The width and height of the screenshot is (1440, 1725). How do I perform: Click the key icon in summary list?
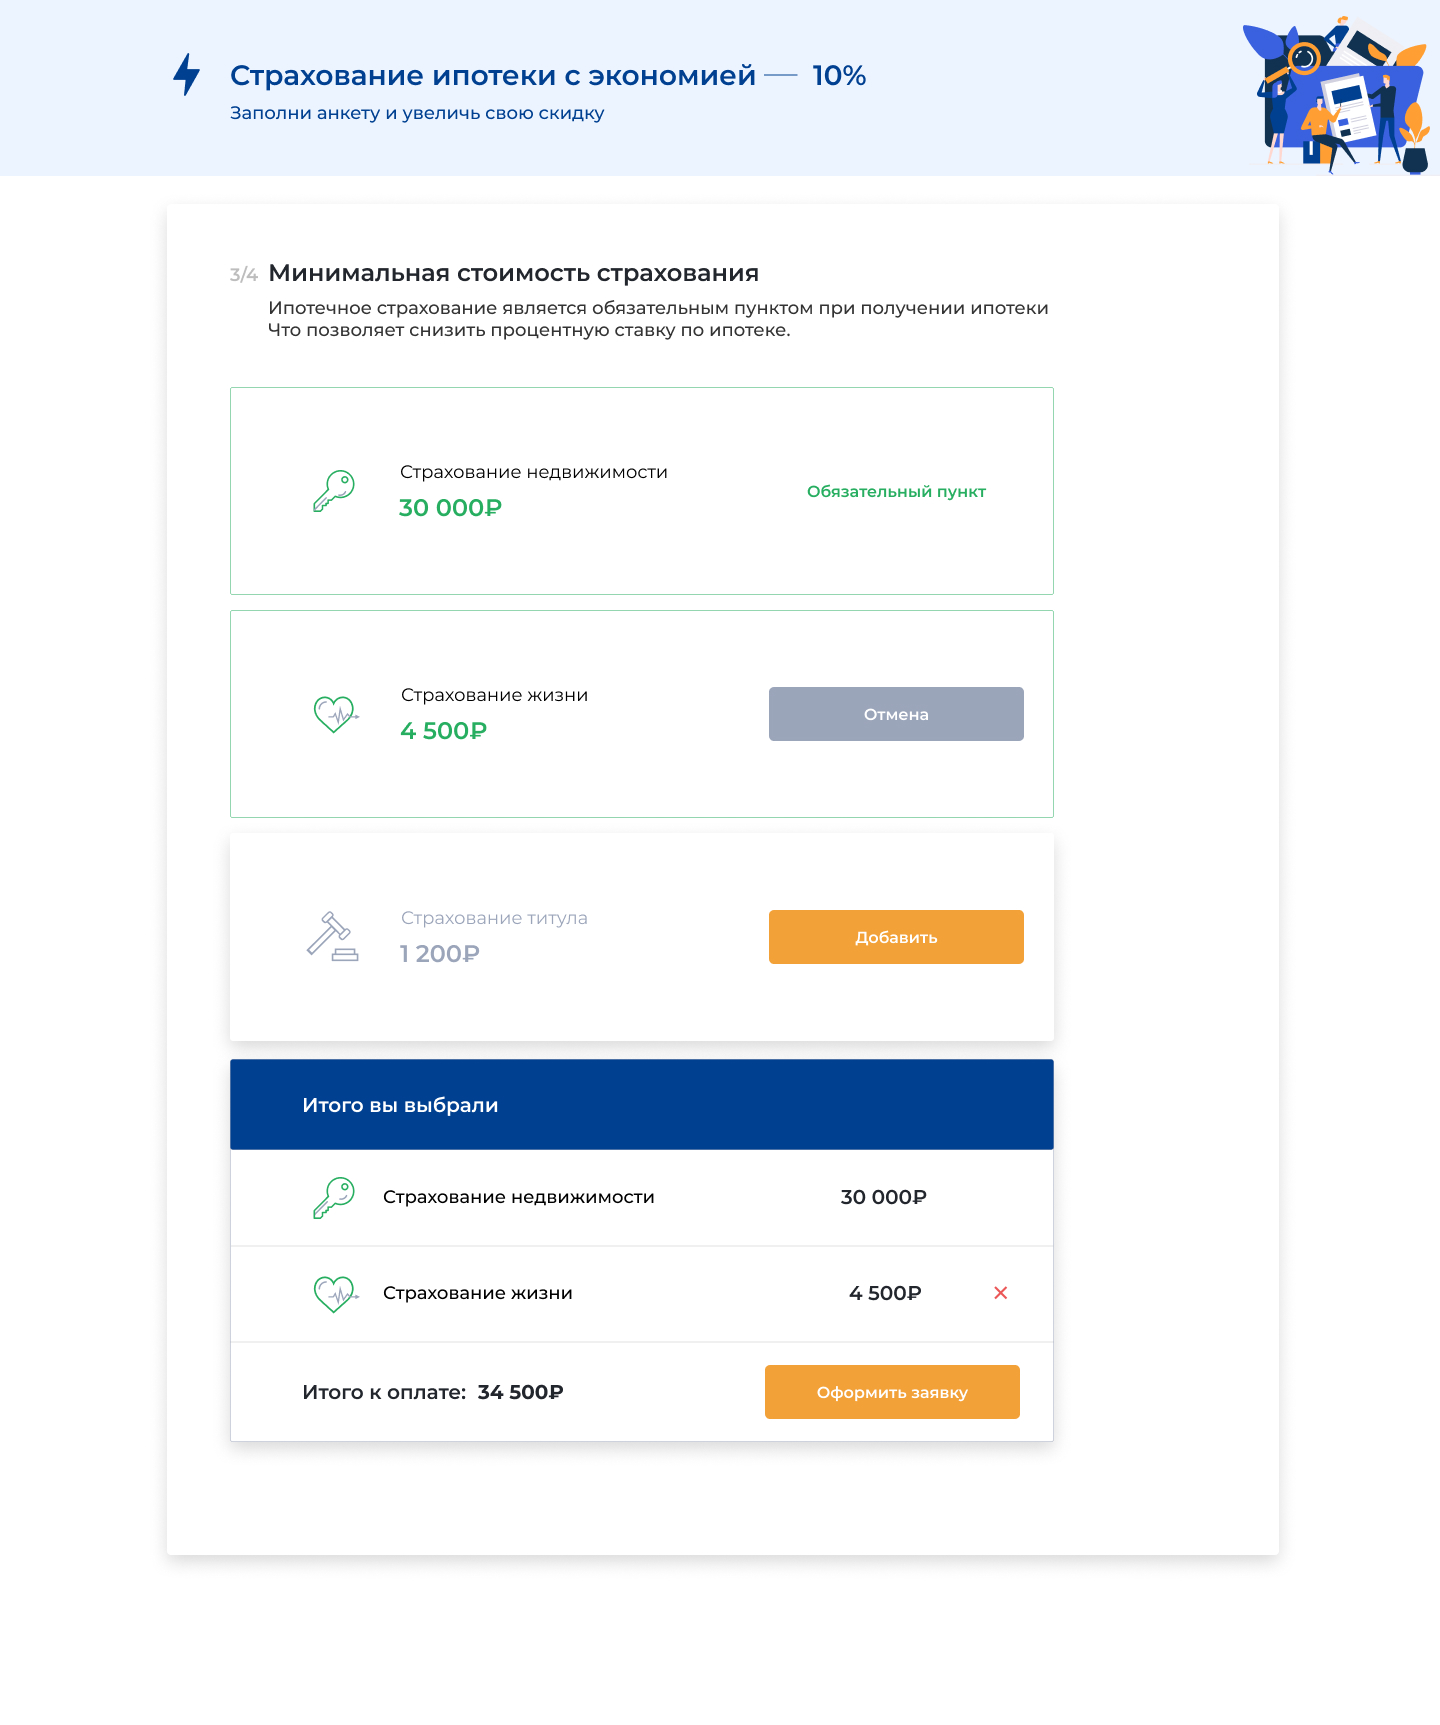[x=334, y=1197]
